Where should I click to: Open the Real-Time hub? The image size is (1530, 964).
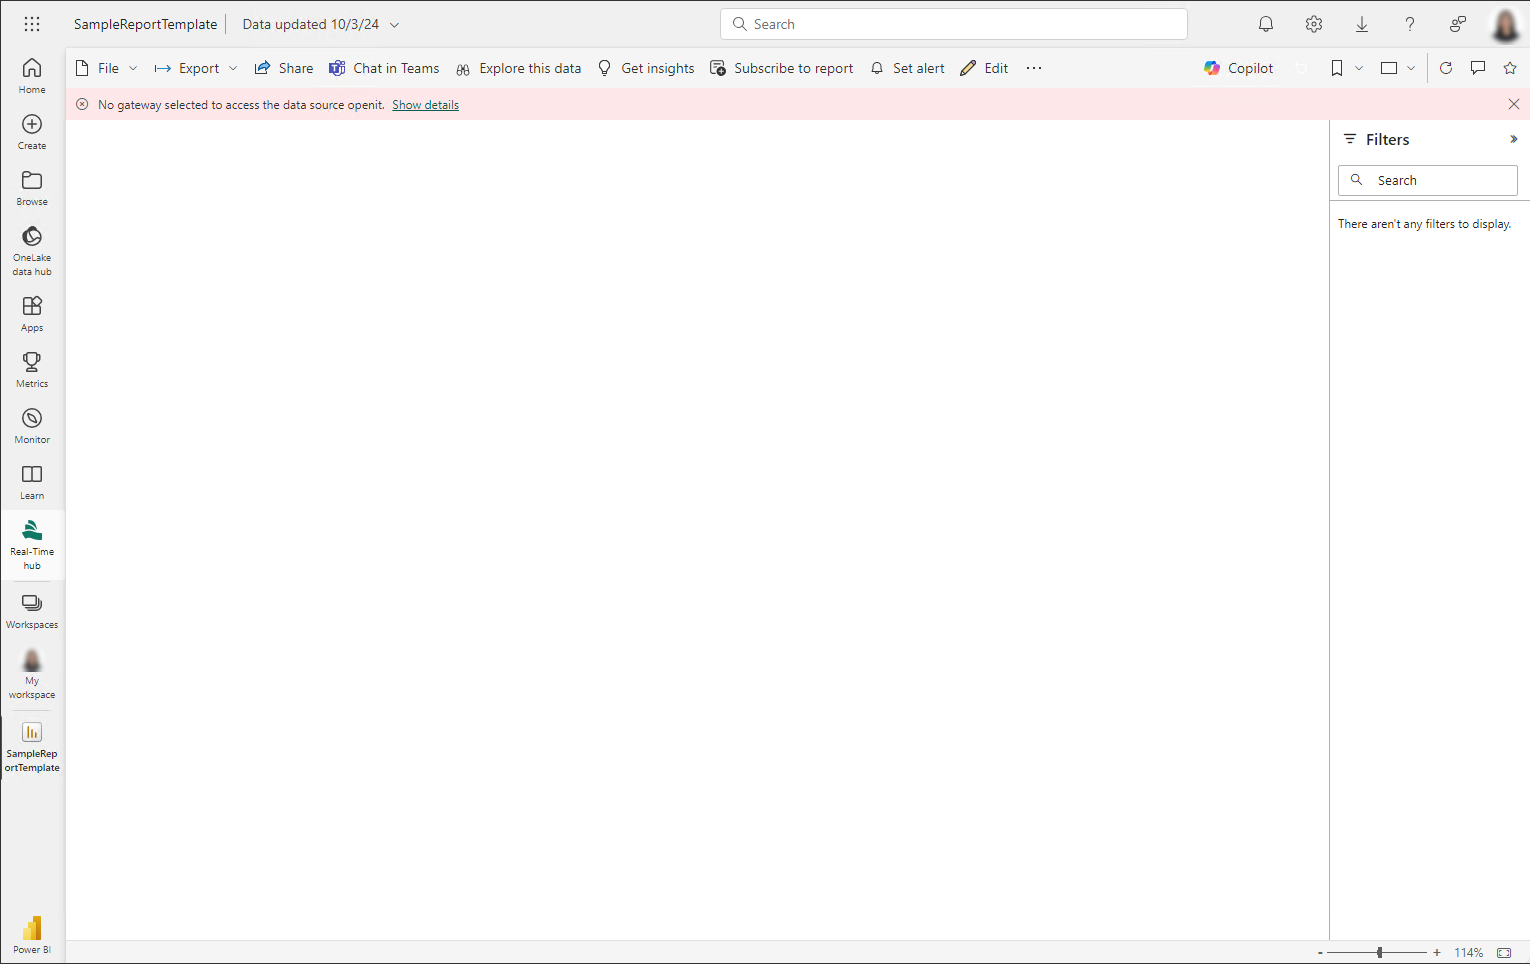coord(32,544)
